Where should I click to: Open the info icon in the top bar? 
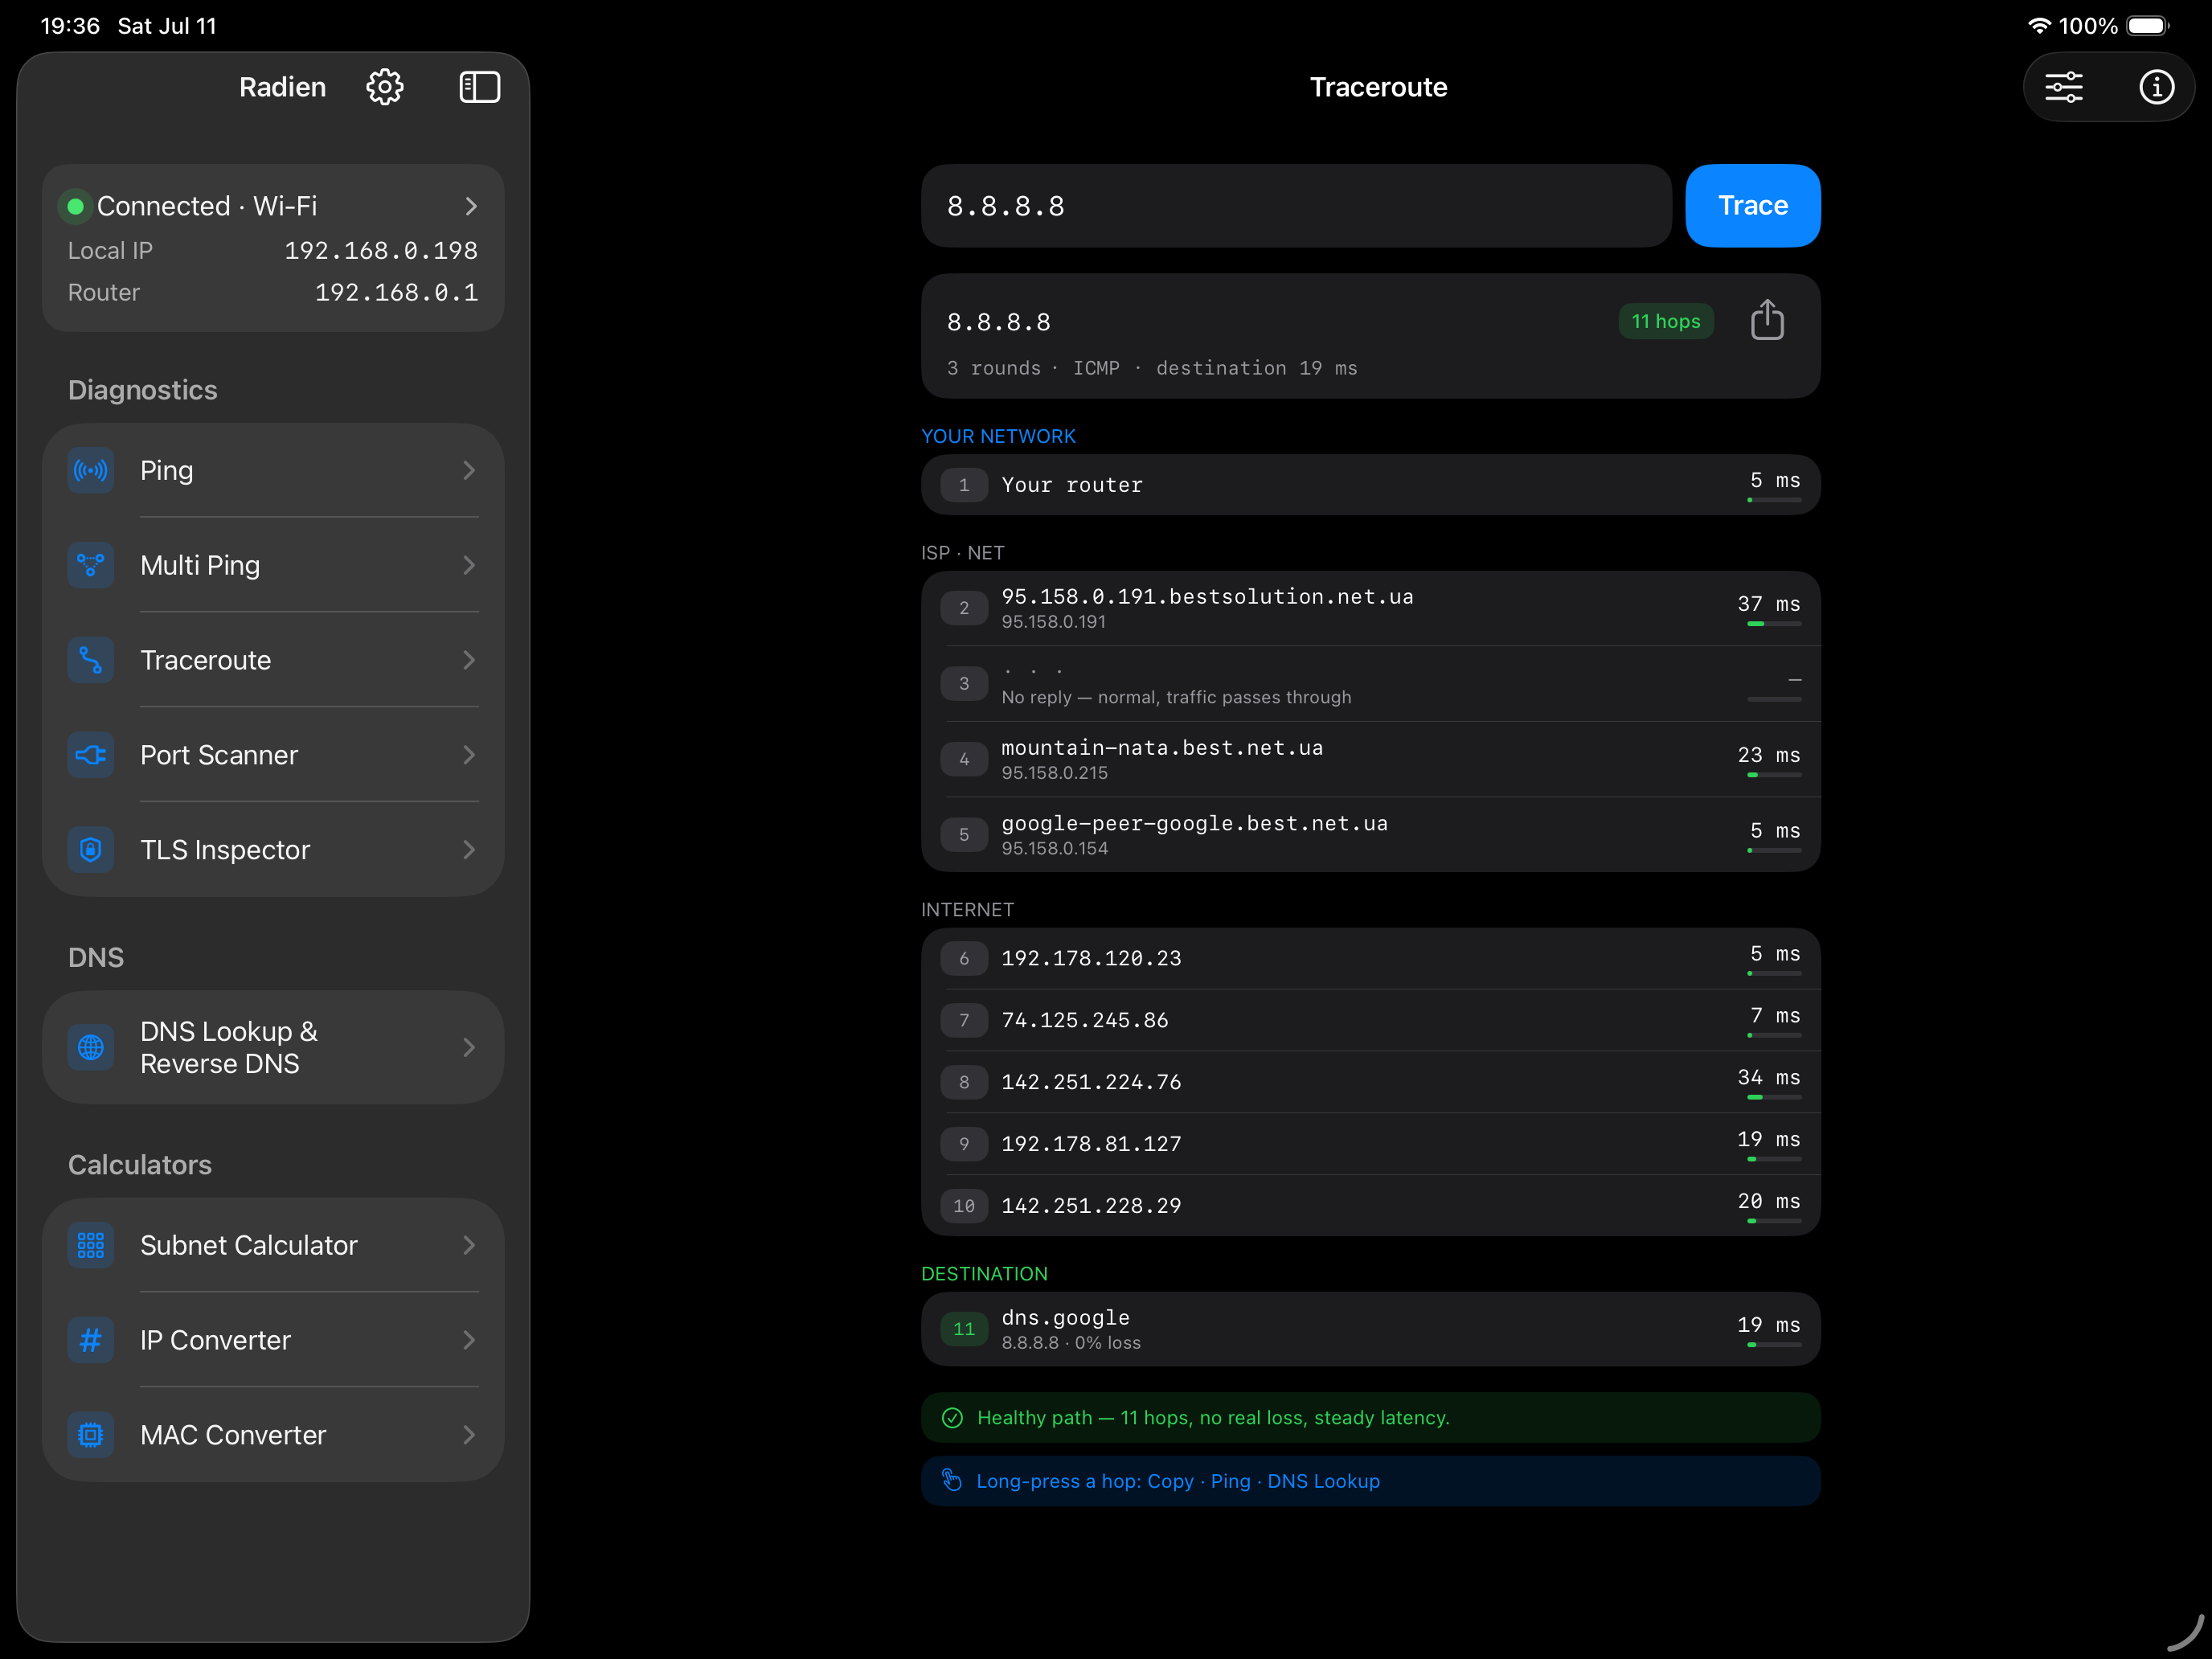pos(2157,87)
